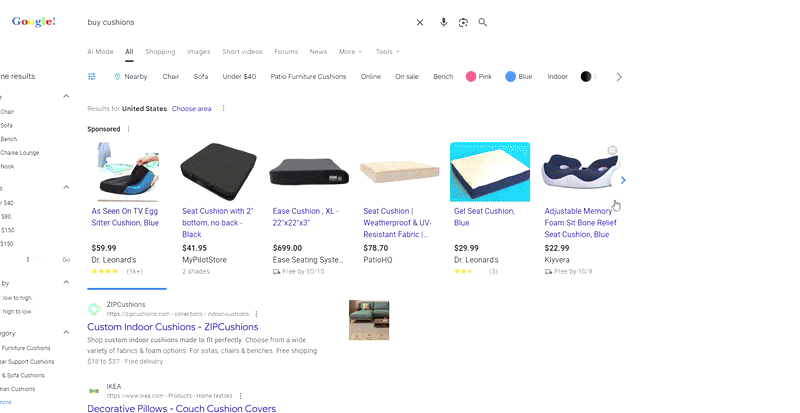Click the ZIPCushions site favicon
The width and height of the screenshot is (800, 413).
(x=94, y=309)
